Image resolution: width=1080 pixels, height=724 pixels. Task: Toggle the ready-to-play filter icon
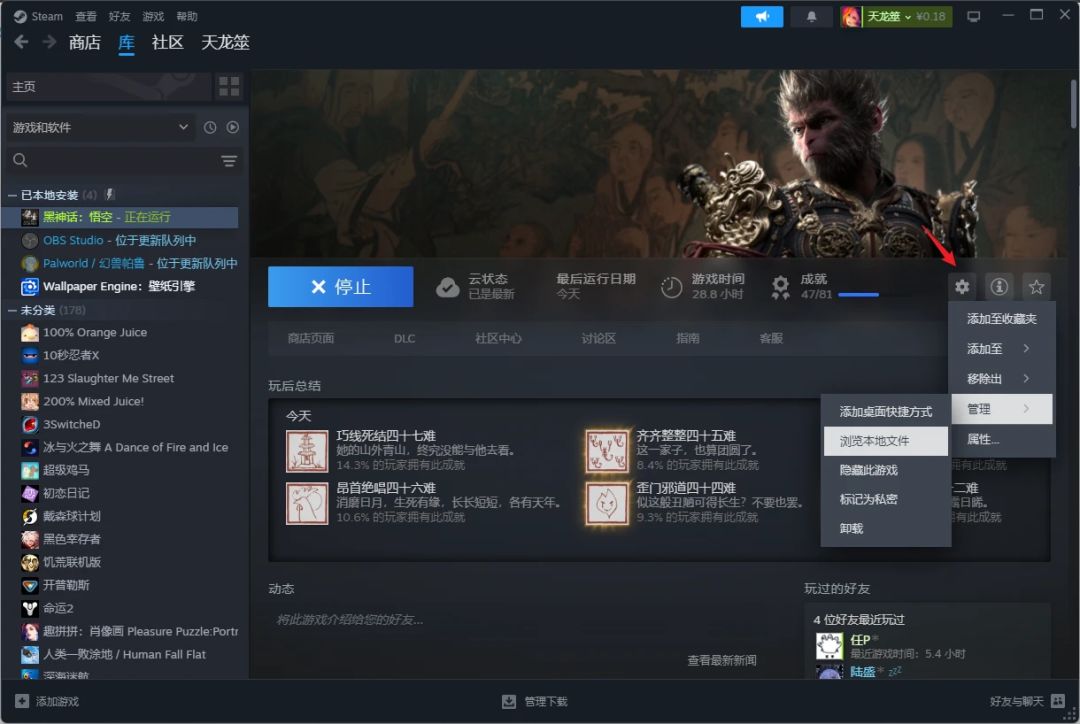pyautogui.click(x=233, y=127)
